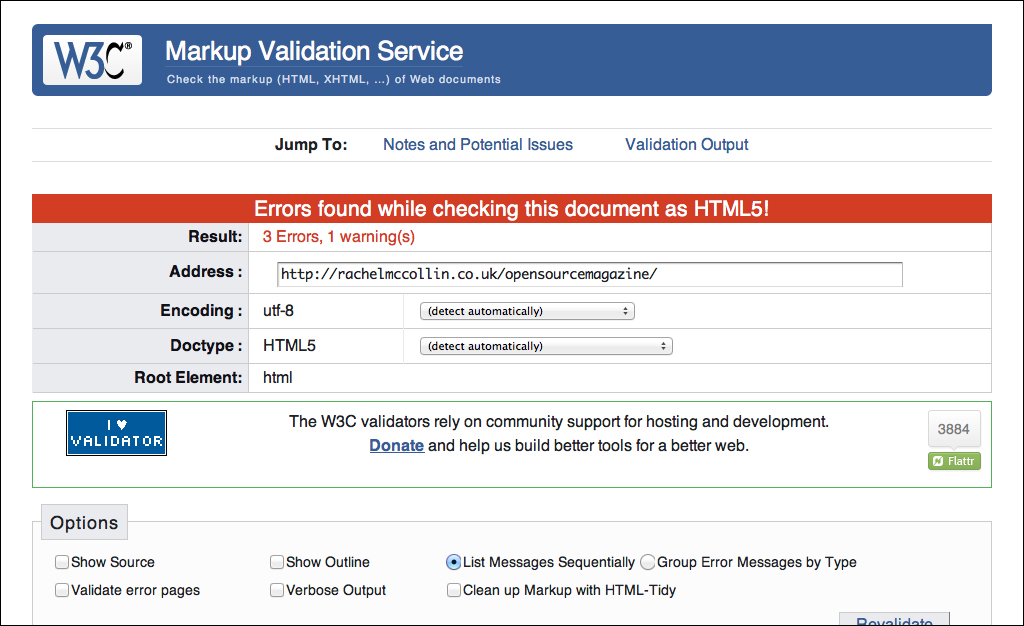Click the Address URL input field
The height and width of the screenshot is (626, 1024).
point(590,274)
